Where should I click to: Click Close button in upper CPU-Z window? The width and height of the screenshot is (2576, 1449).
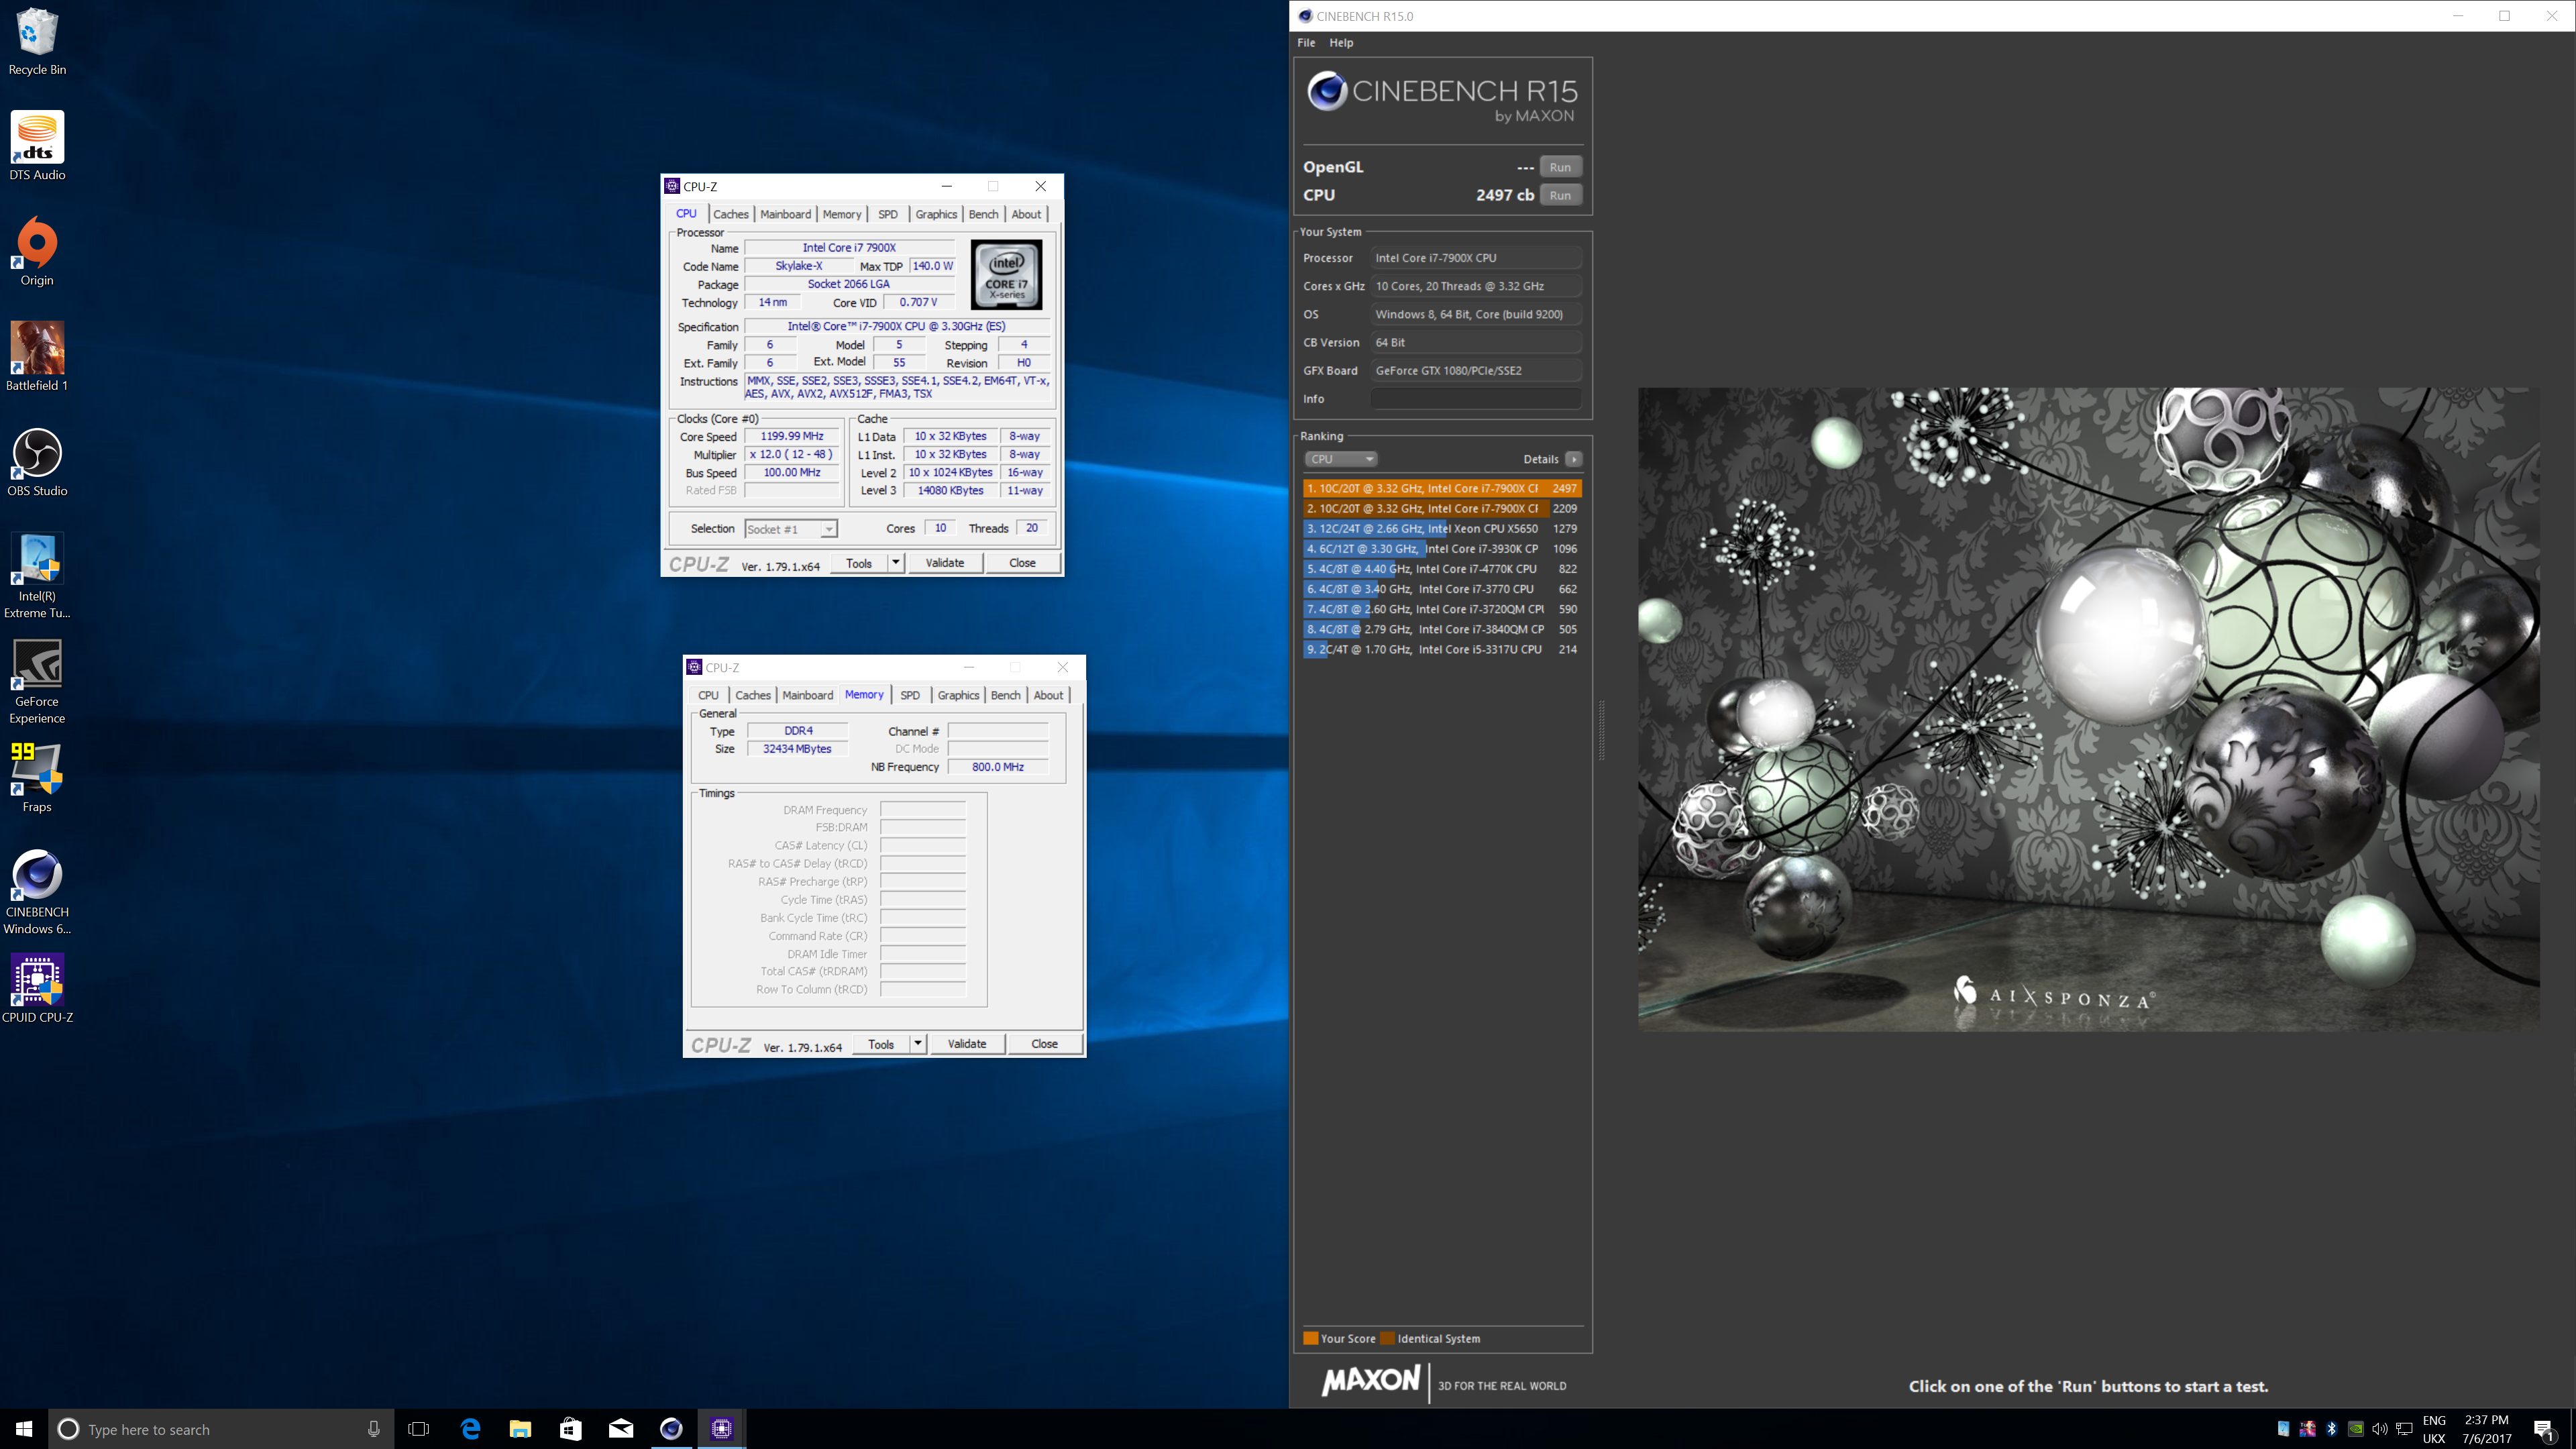[x=1022, y=563]
